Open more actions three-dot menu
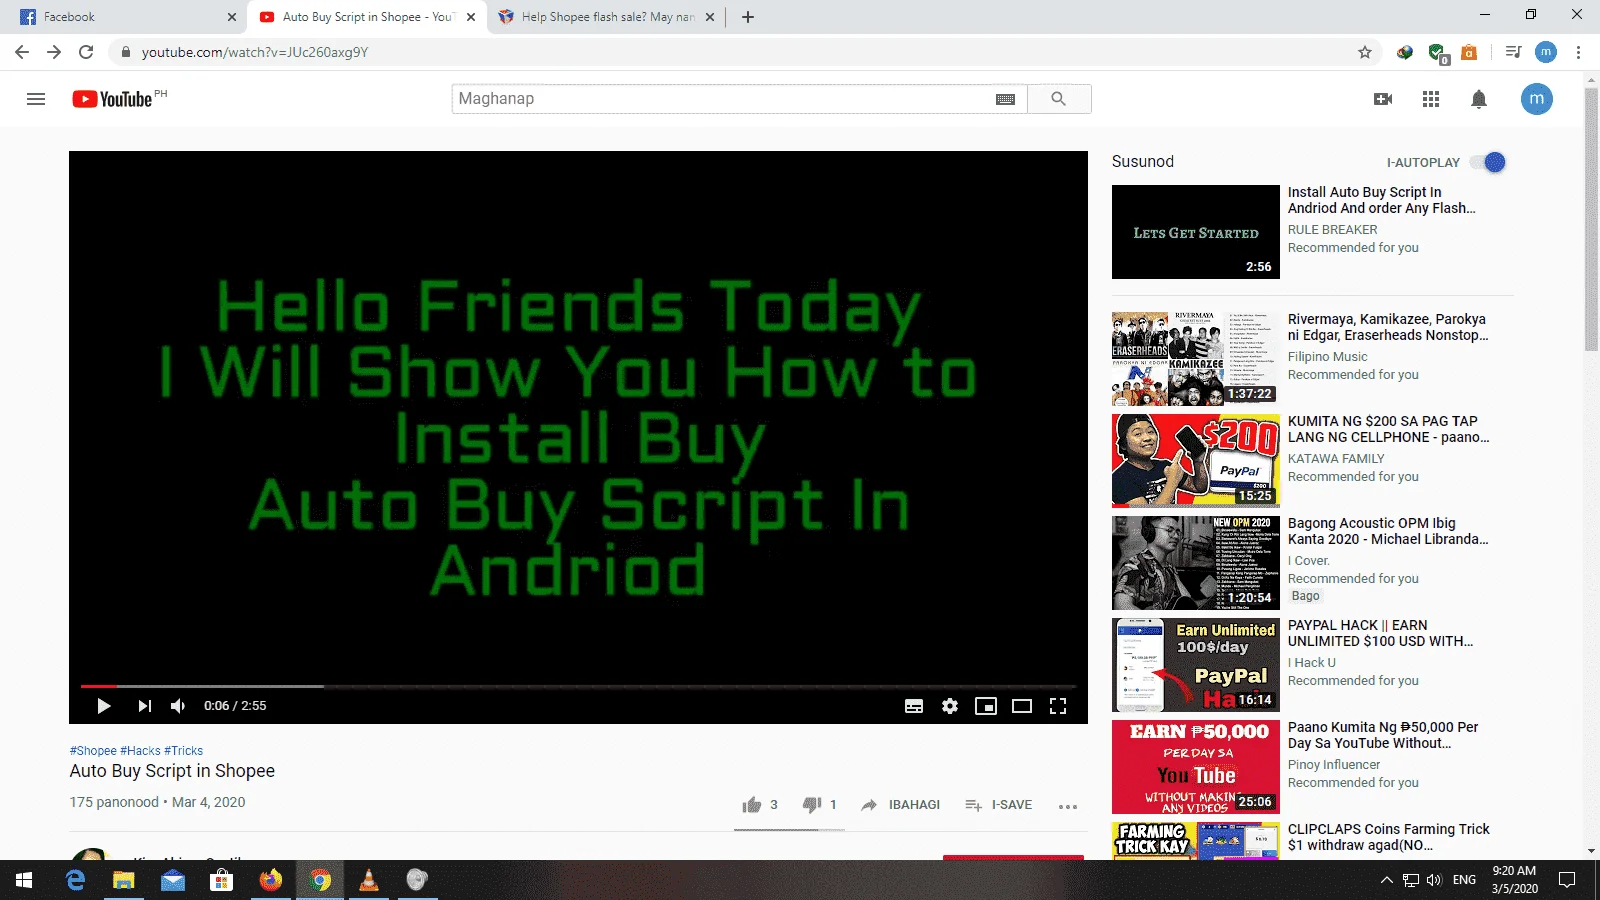This screenshot has height=900, width=1600. 1068,806
